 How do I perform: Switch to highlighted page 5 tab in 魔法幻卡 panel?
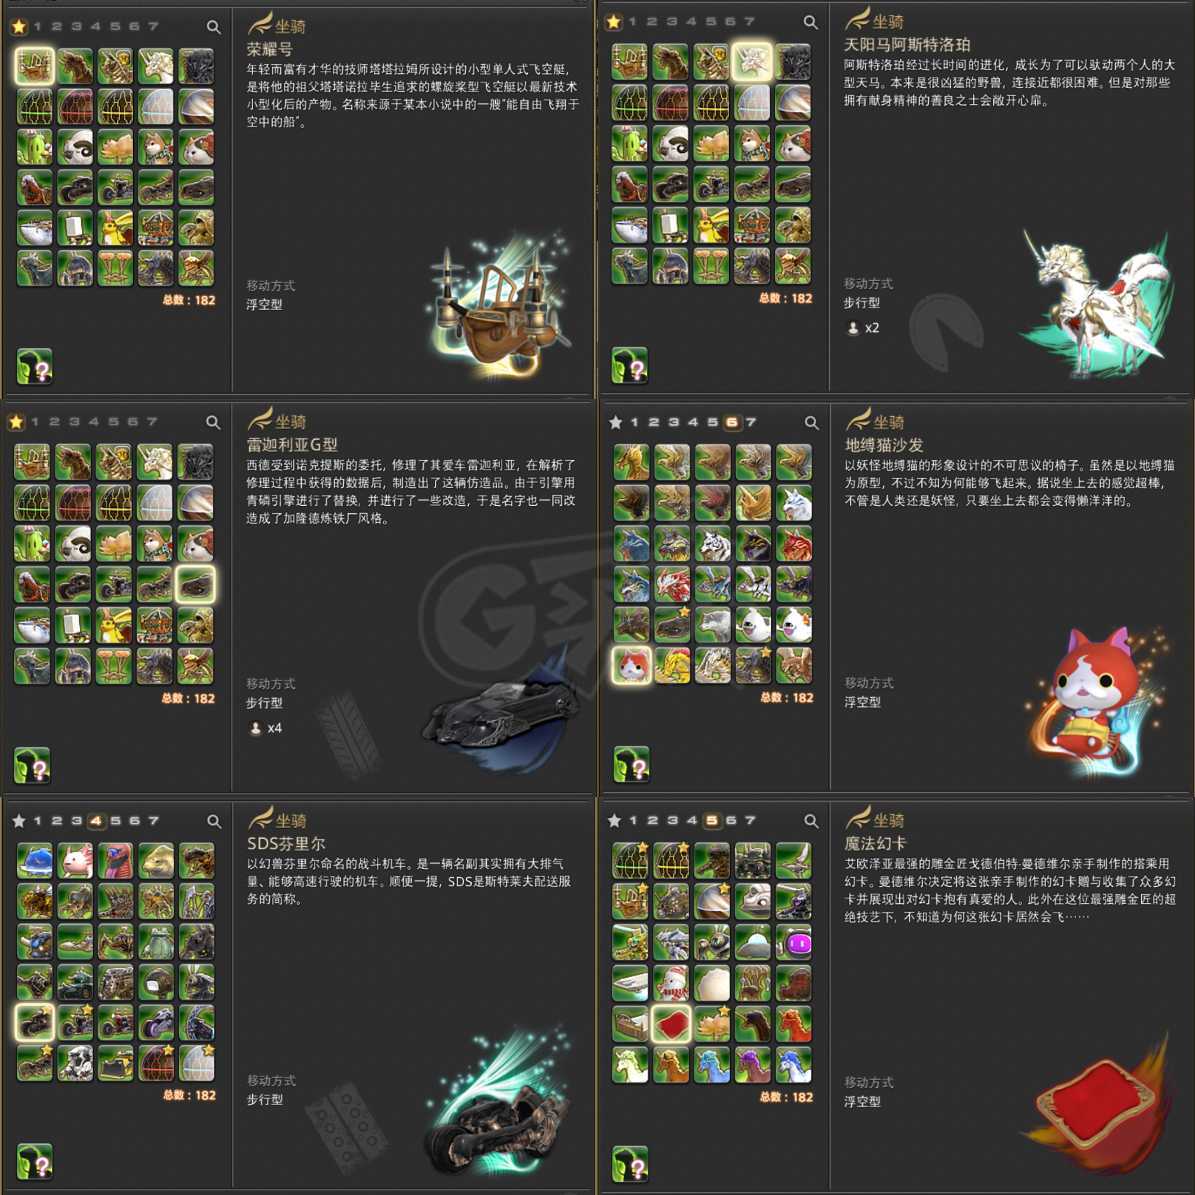point(711,821)
